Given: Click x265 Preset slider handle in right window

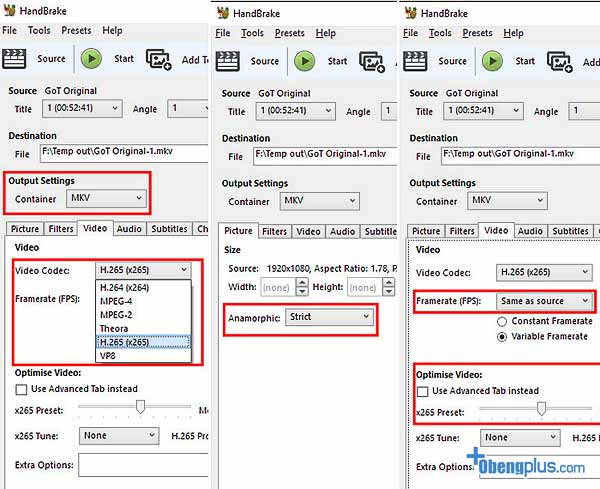Looking at the screenshot, I should 541,409.
